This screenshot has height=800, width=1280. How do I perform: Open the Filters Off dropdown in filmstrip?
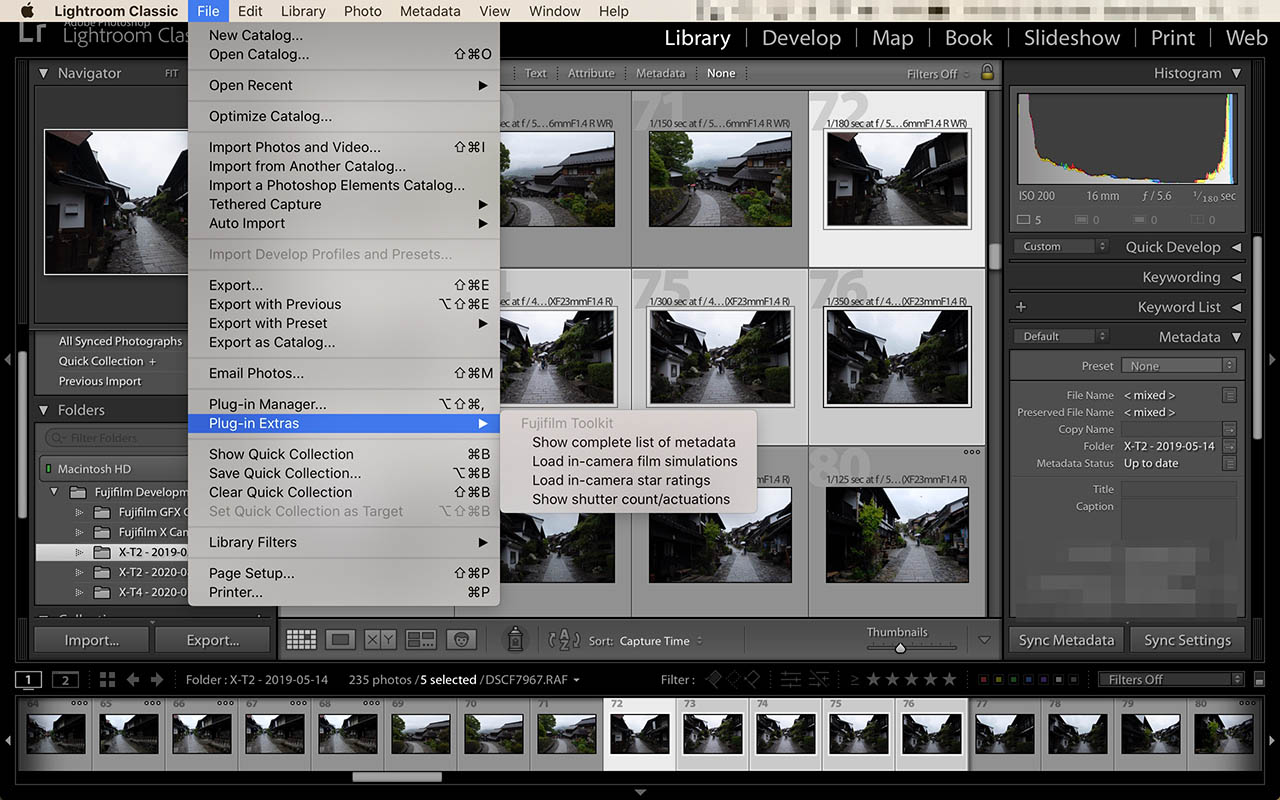click(1170, 680)
